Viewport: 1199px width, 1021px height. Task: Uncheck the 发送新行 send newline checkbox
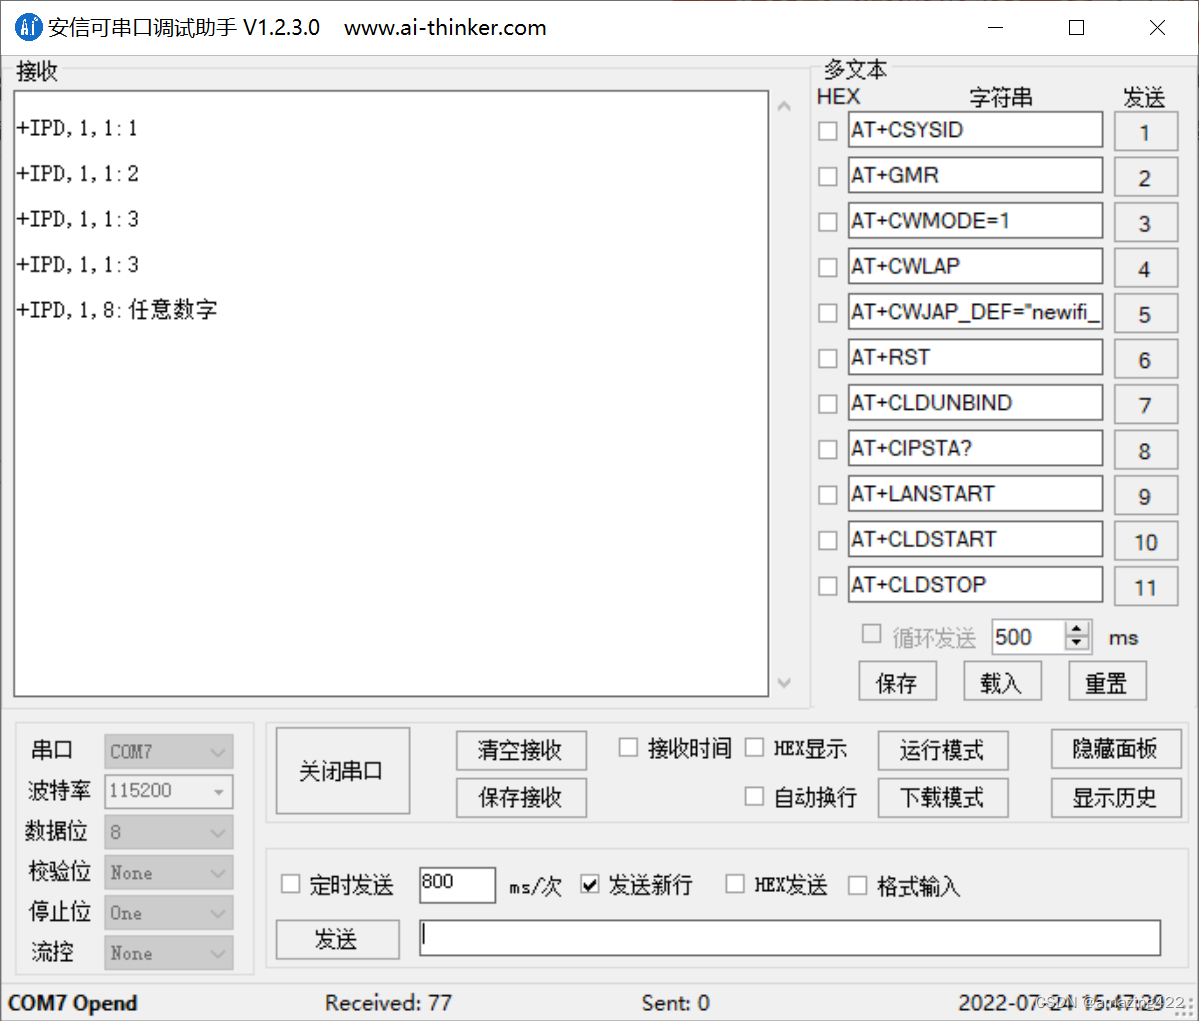(x=590, y=884)
